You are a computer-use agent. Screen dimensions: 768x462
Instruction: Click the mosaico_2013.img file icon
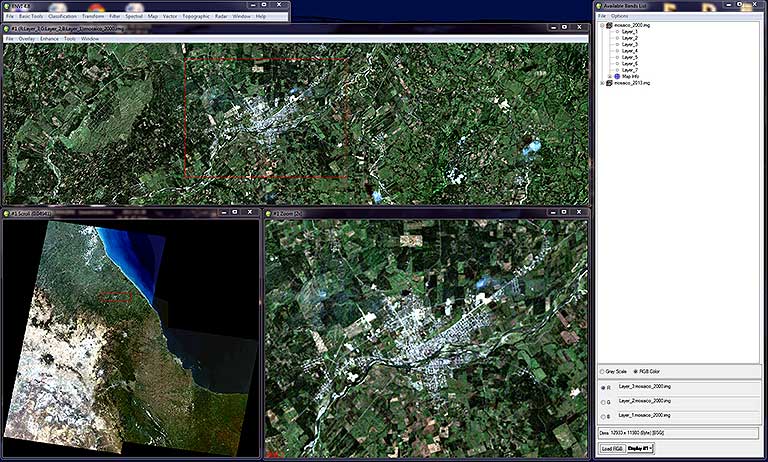point(609,83)
